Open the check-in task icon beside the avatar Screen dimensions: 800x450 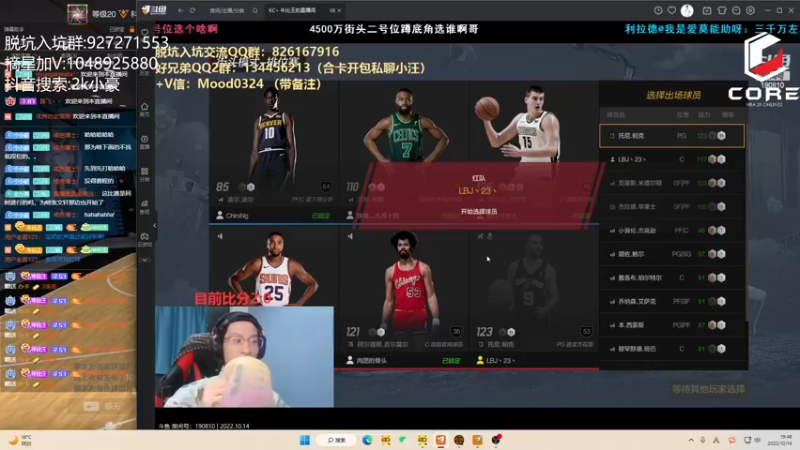coord(707,10)
